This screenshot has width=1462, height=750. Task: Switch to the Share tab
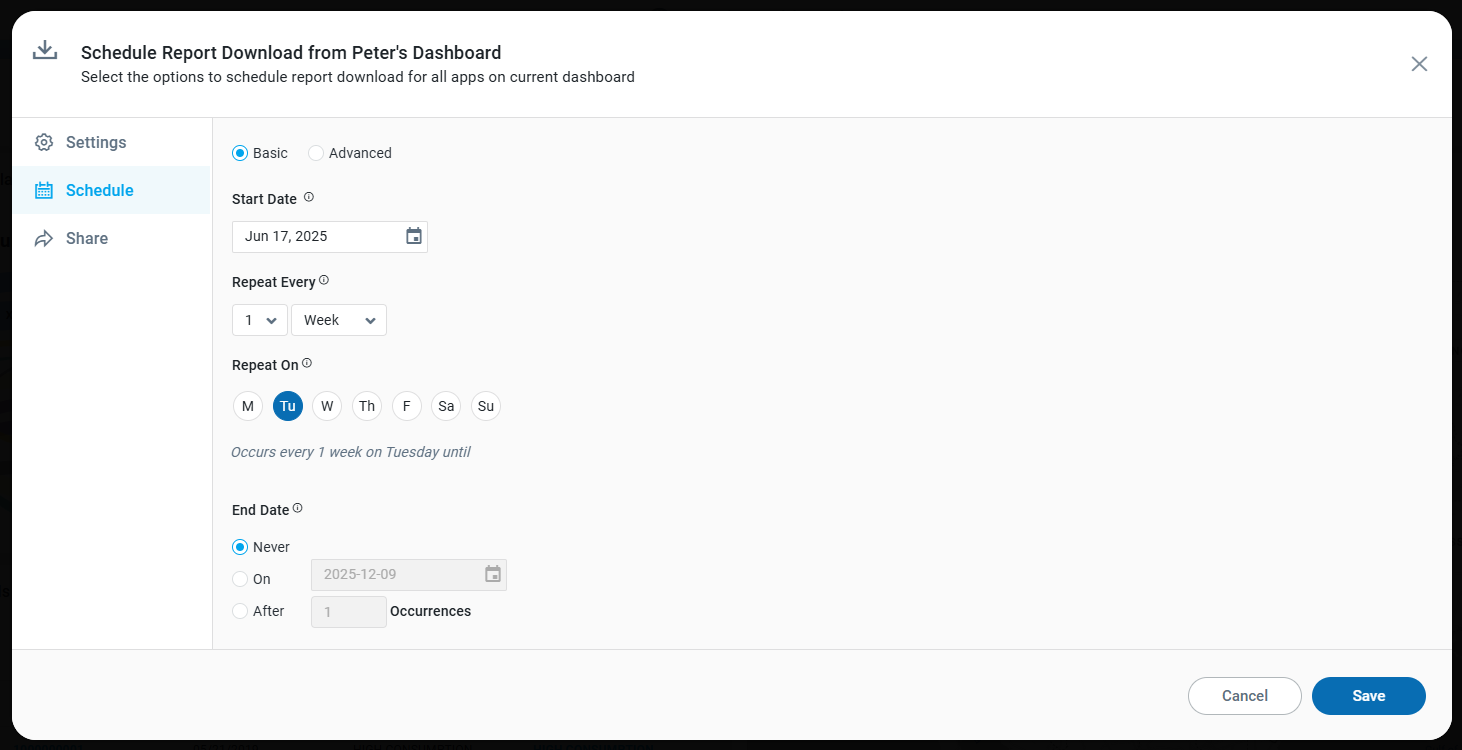[87, 238]
